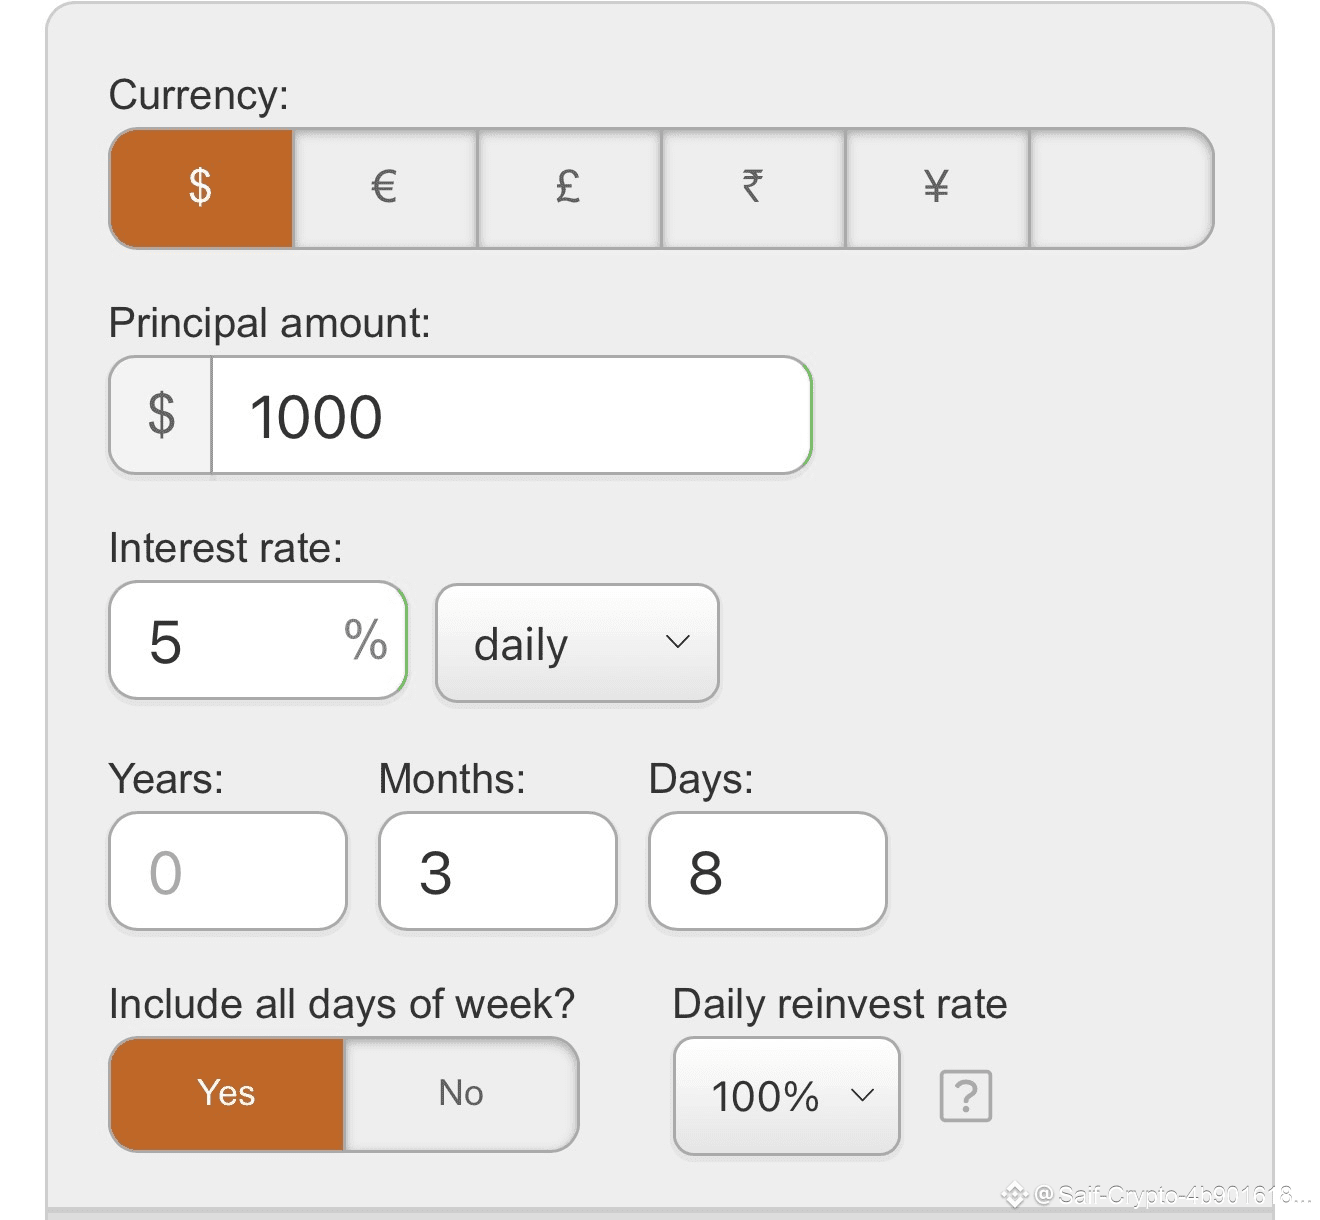Pick the Indian rupee currency
1320x1220 pixels.
753,188
